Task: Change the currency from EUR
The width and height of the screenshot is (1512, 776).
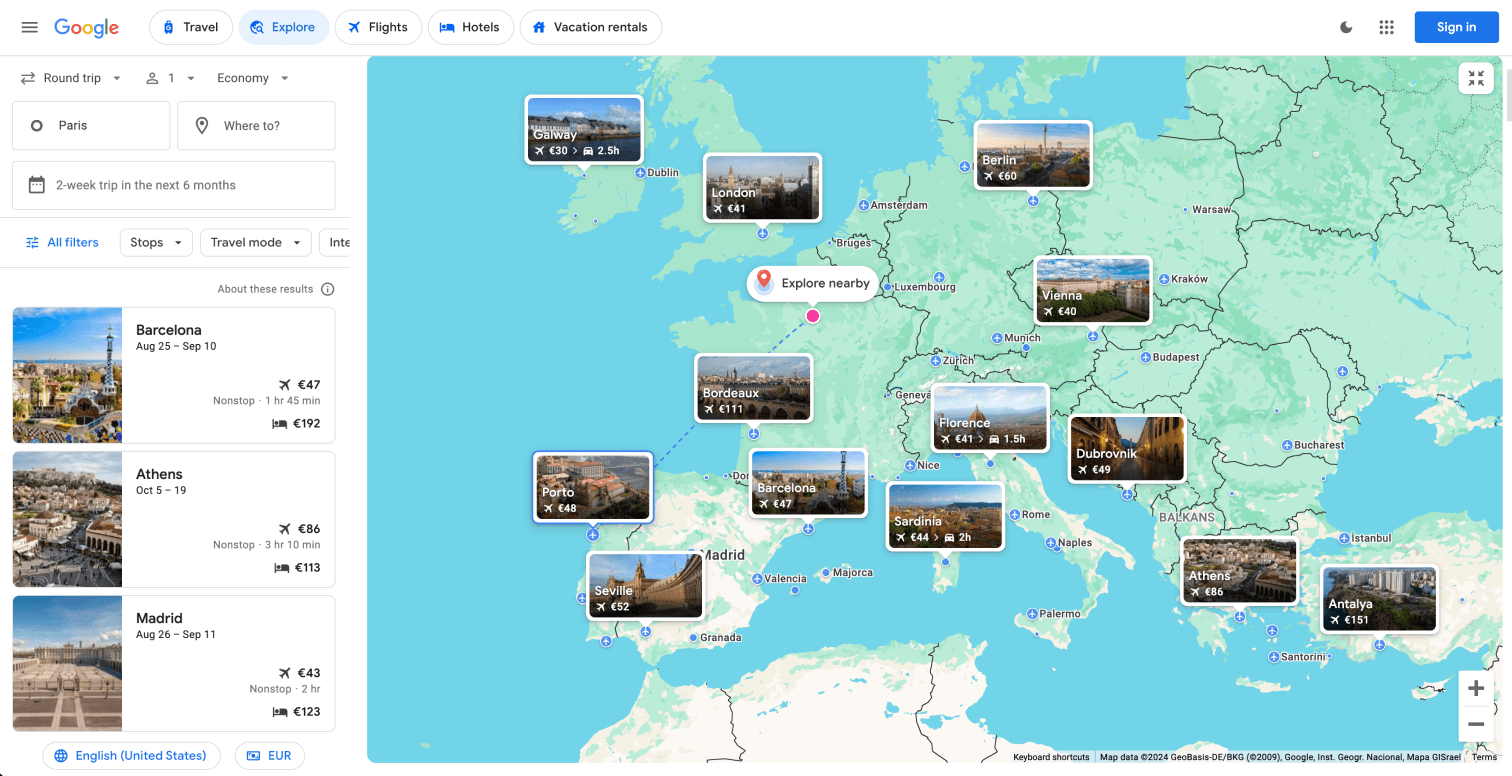Action: pos(269,755)
